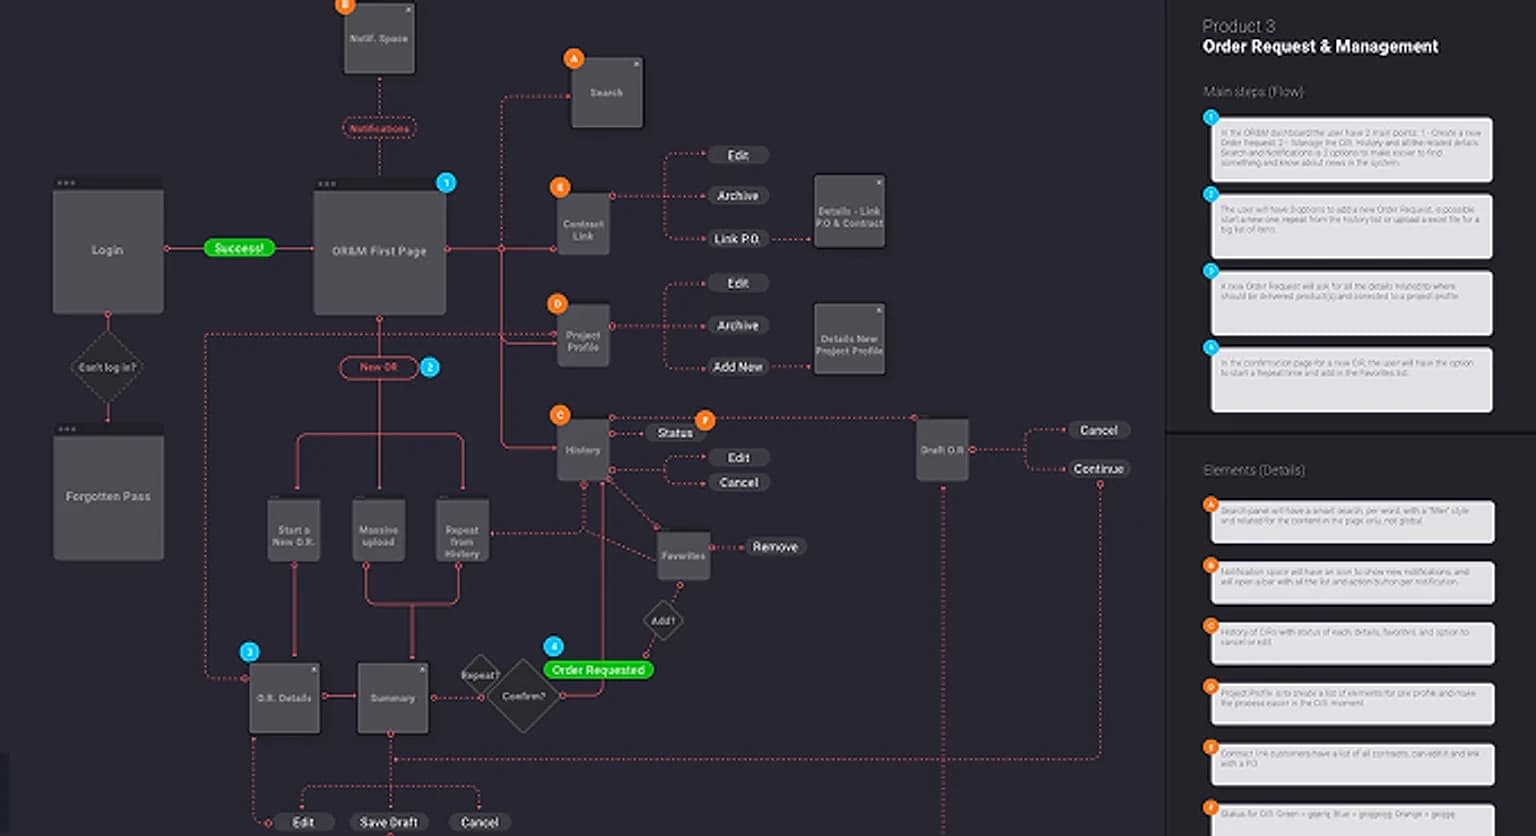The width and height of the screenshot is (1536, 836).
Task: Click the Save Draft pill
Action: pos(389,822)
